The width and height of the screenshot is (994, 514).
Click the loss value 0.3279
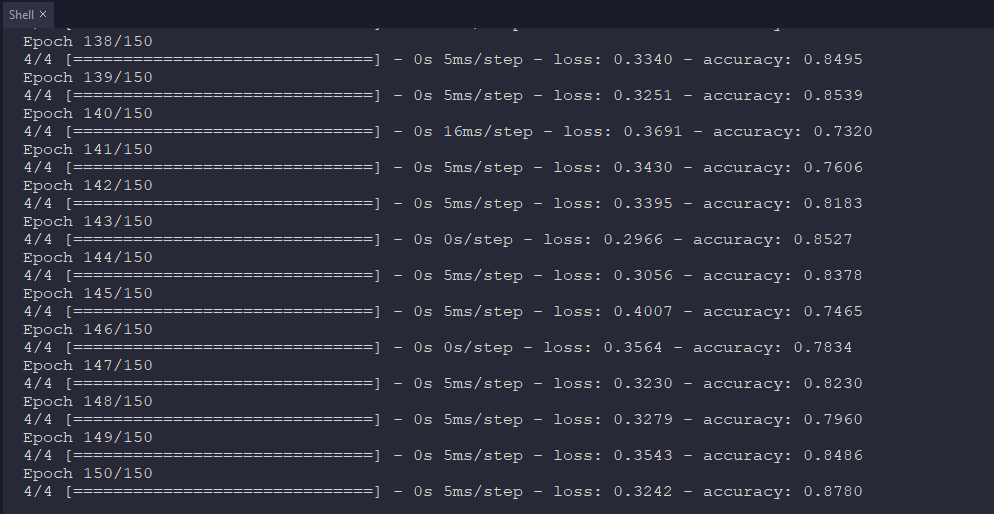tap(643, 420)
